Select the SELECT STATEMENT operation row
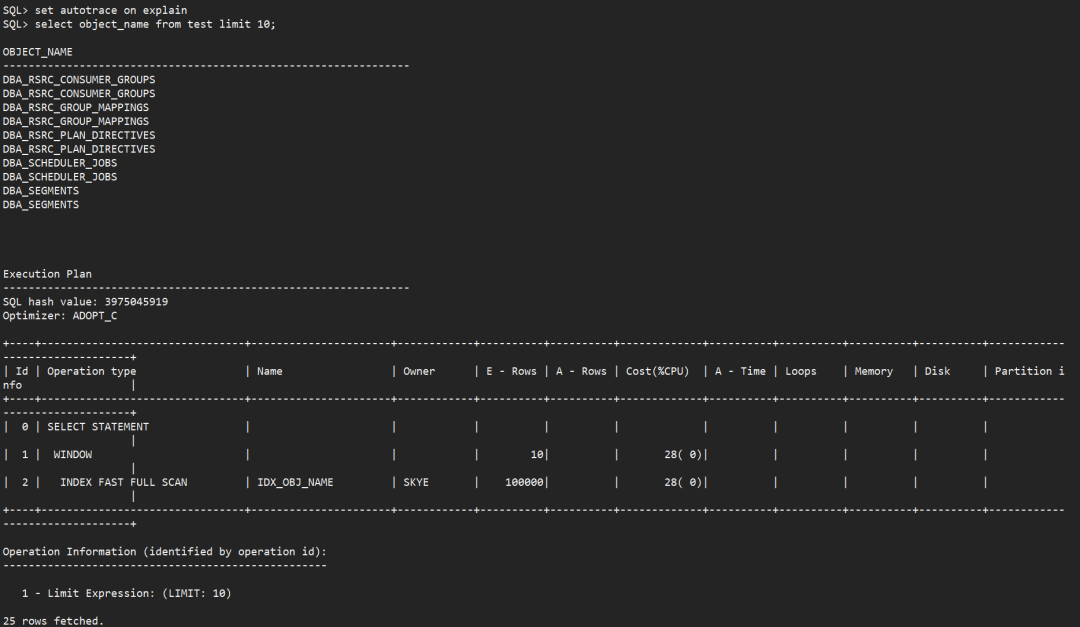The height and width of the screenshot is (627, 1080). point(98,427)
